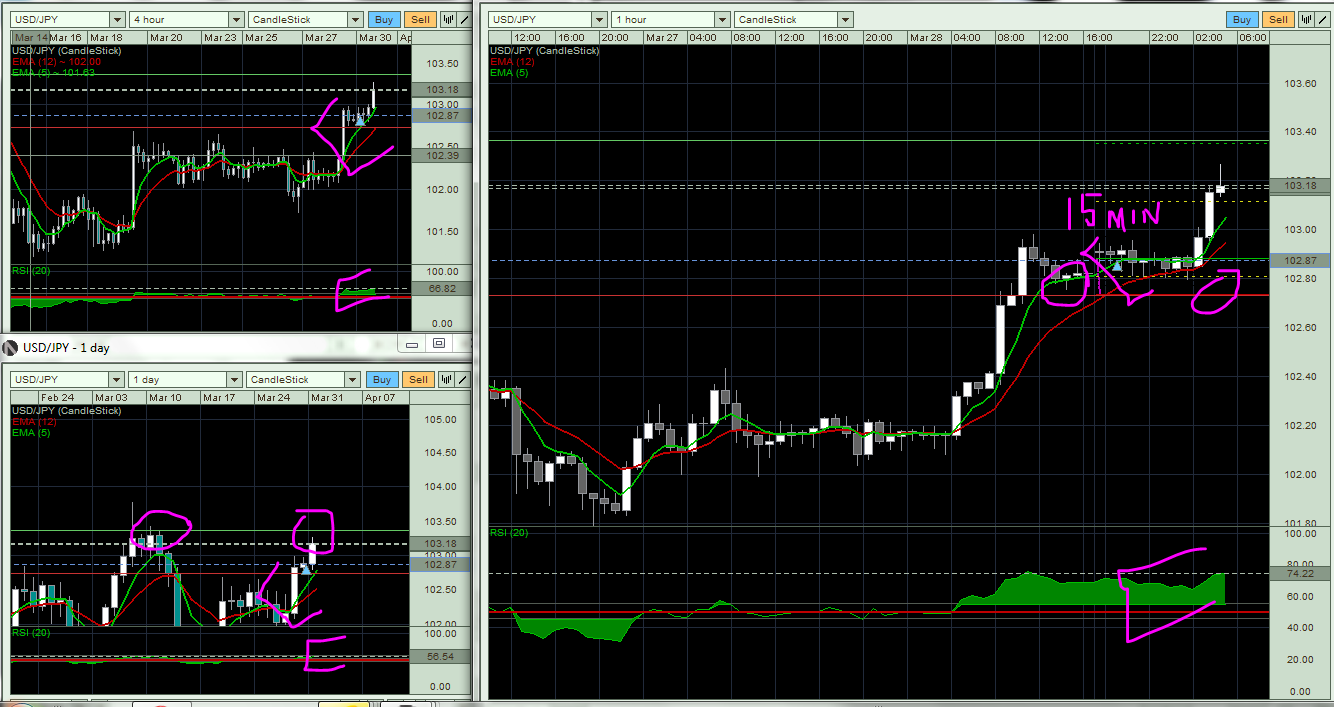Click Buy in the 4 hour chart
Image resolution: width=1334 pixels, height=707 pixels.
click(383, 19)
